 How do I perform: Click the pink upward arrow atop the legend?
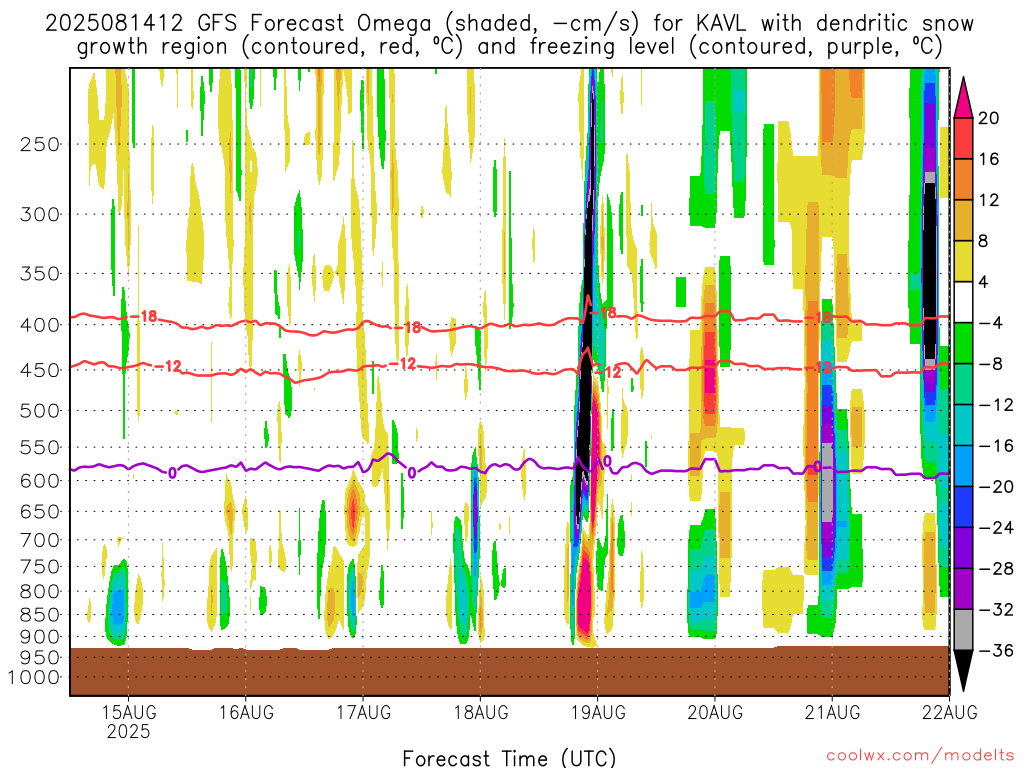(x=963, y=98)
